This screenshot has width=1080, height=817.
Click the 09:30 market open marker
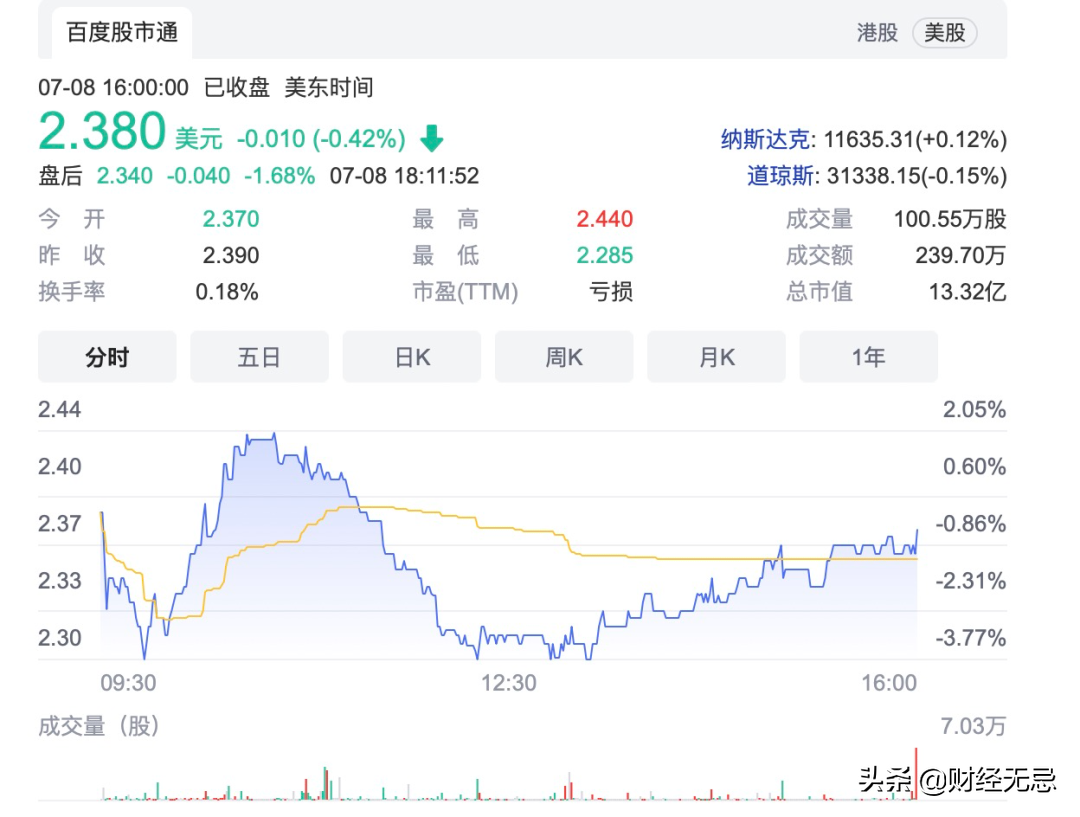point(128,683)
